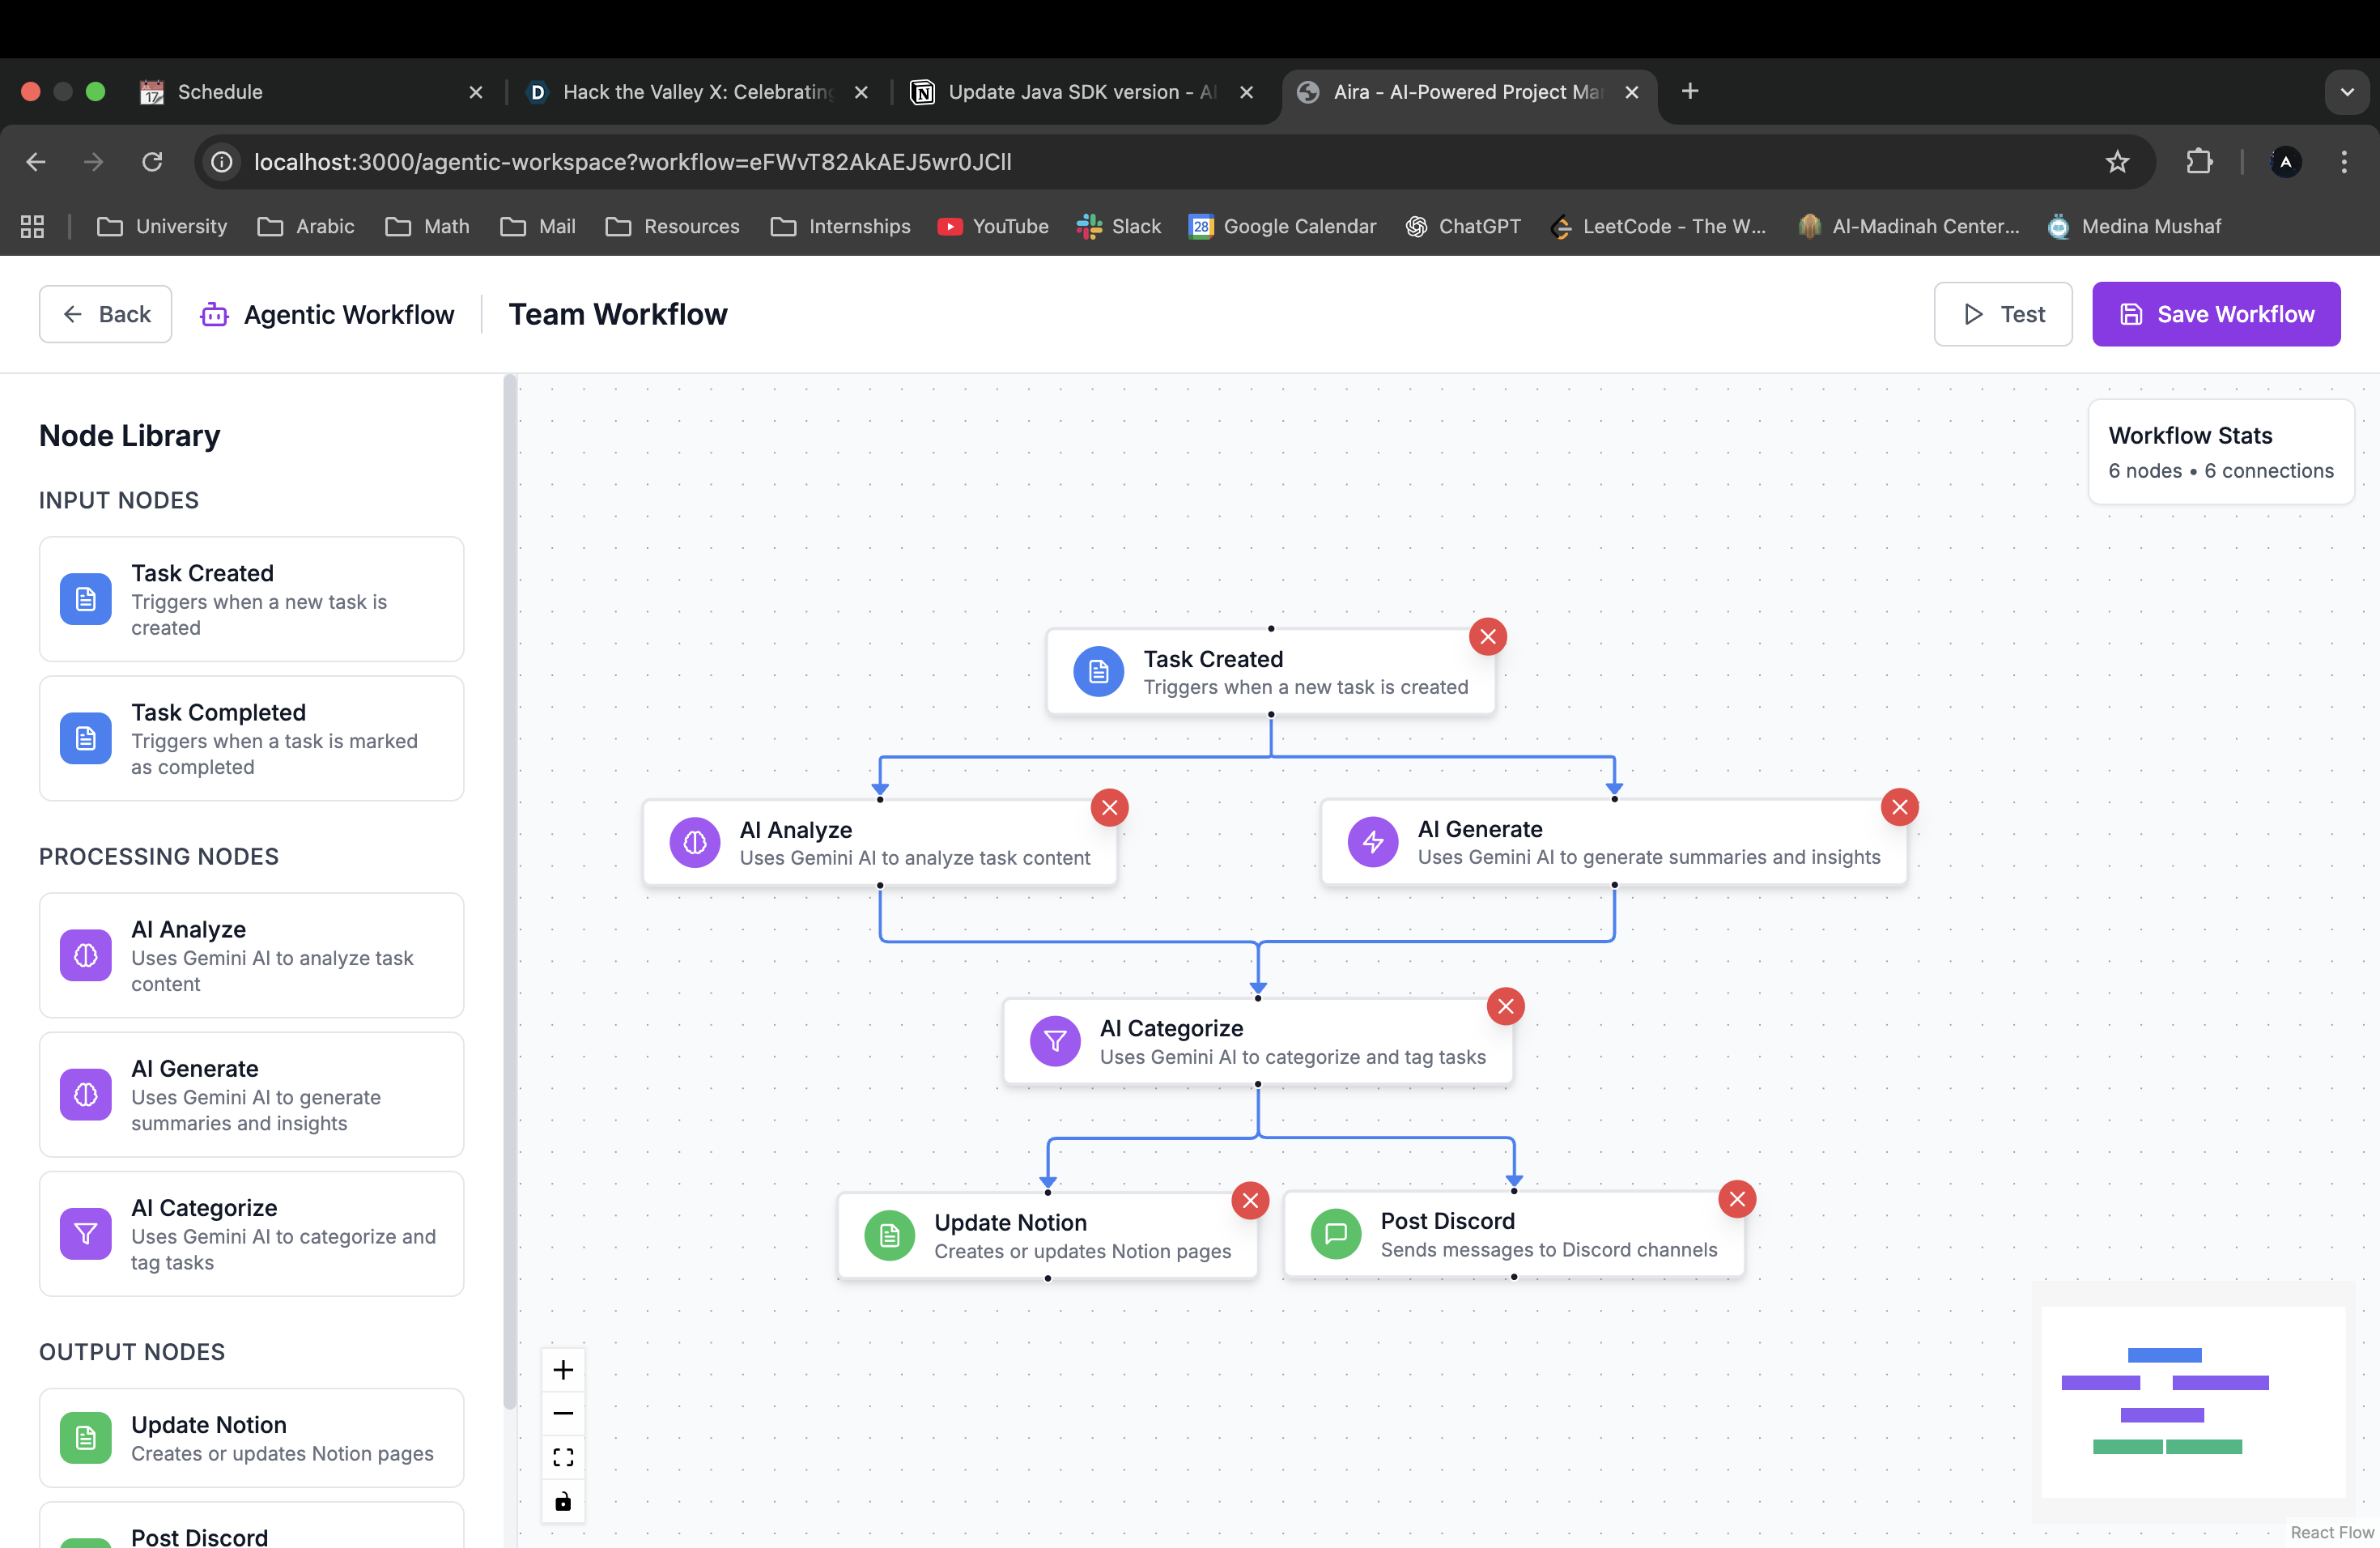Image resolution: width=2380 pixels, height=1548 pixels.
Task: Delete the Task Created canvas node
Action: pyautogui.click(x=1487, y=637)
